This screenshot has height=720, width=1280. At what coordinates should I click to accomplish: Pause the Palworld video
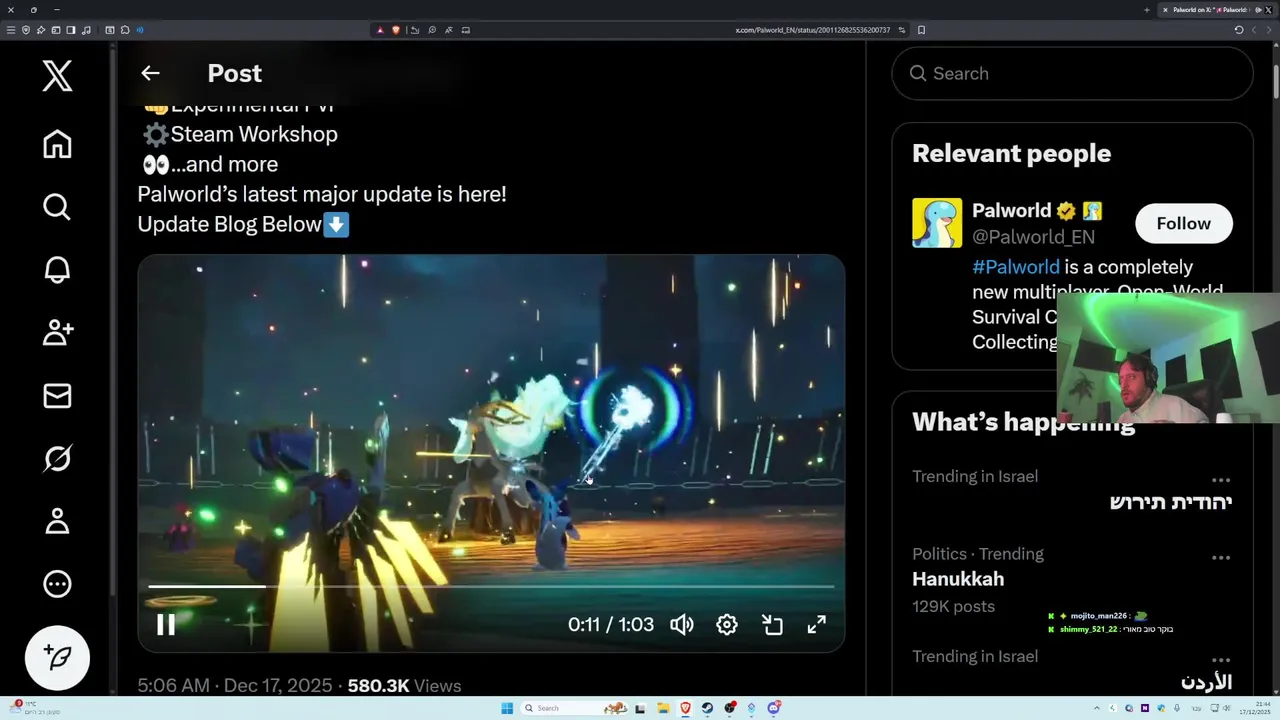coord(166,625)
